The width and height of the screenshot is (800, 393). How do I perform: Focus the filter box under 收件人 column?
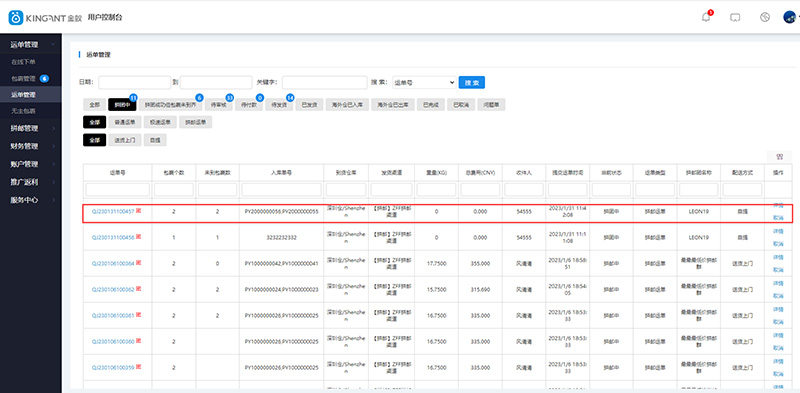[x=523, y=189]
